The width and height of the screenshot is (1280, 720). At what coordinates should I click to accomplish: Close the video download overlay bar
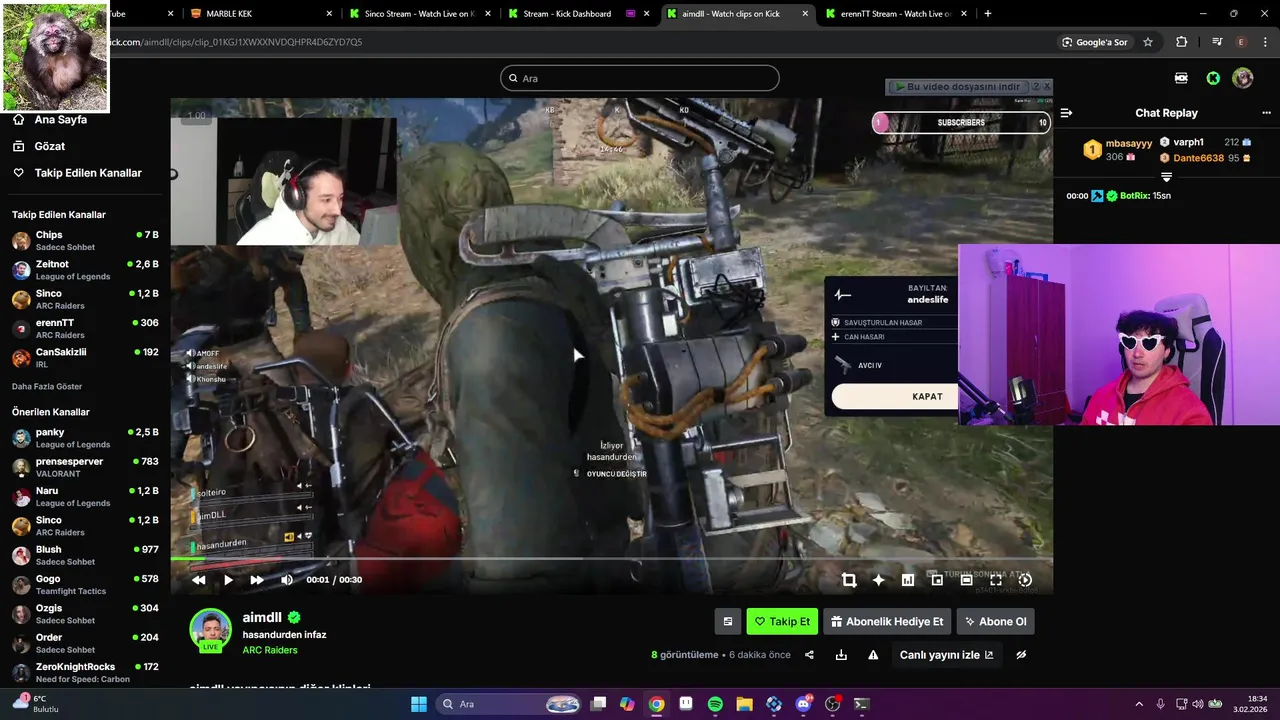1047,87
